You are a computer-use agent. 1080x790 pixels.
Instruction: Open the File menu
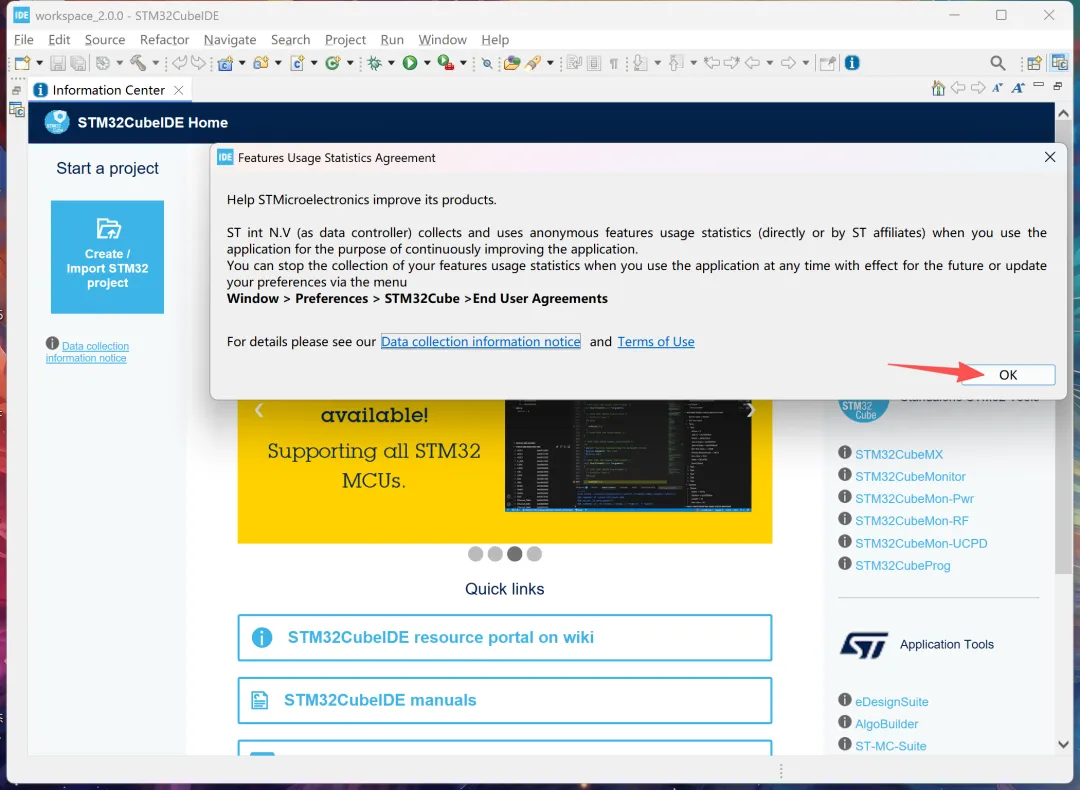23,40
